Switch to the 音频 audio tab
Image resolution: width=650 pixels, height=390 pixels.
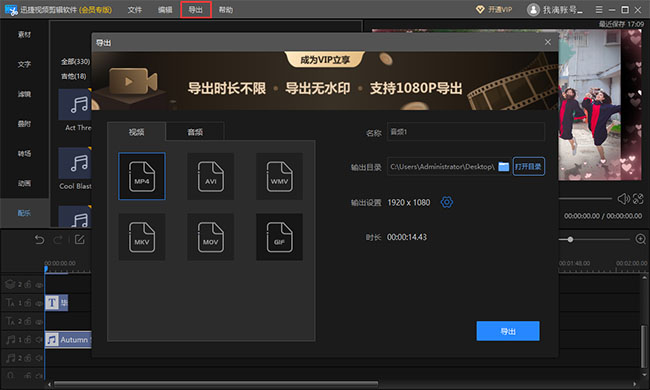coord(195,132)
